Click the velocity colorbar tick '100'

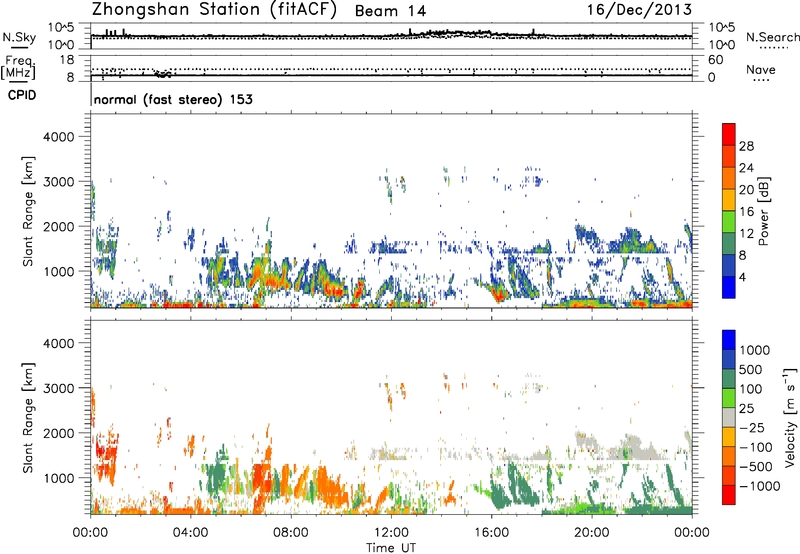coord(751,389)
